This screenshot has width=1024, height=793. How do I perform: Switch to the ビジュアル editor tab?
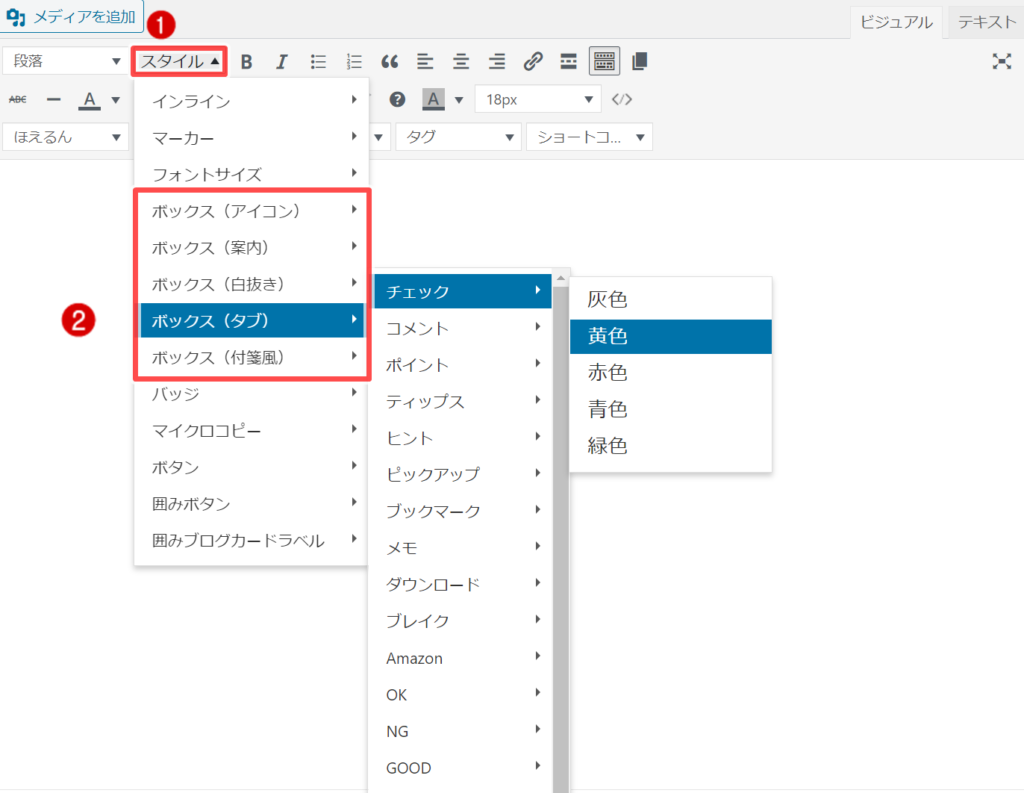(896, 22)
